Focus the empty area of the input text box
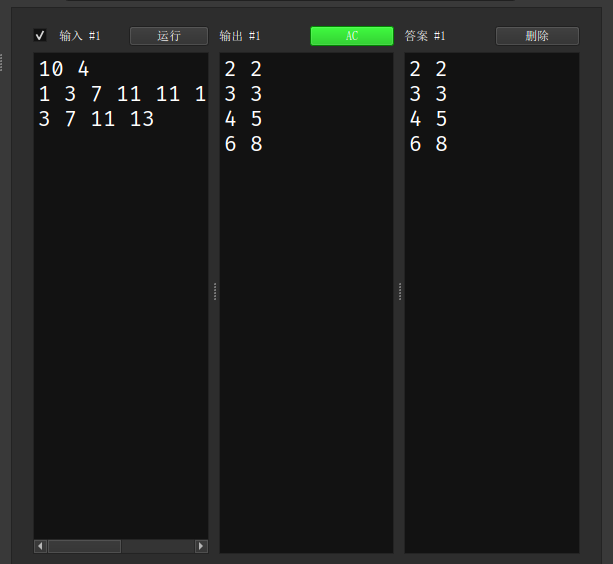 [x=120, y=330]
